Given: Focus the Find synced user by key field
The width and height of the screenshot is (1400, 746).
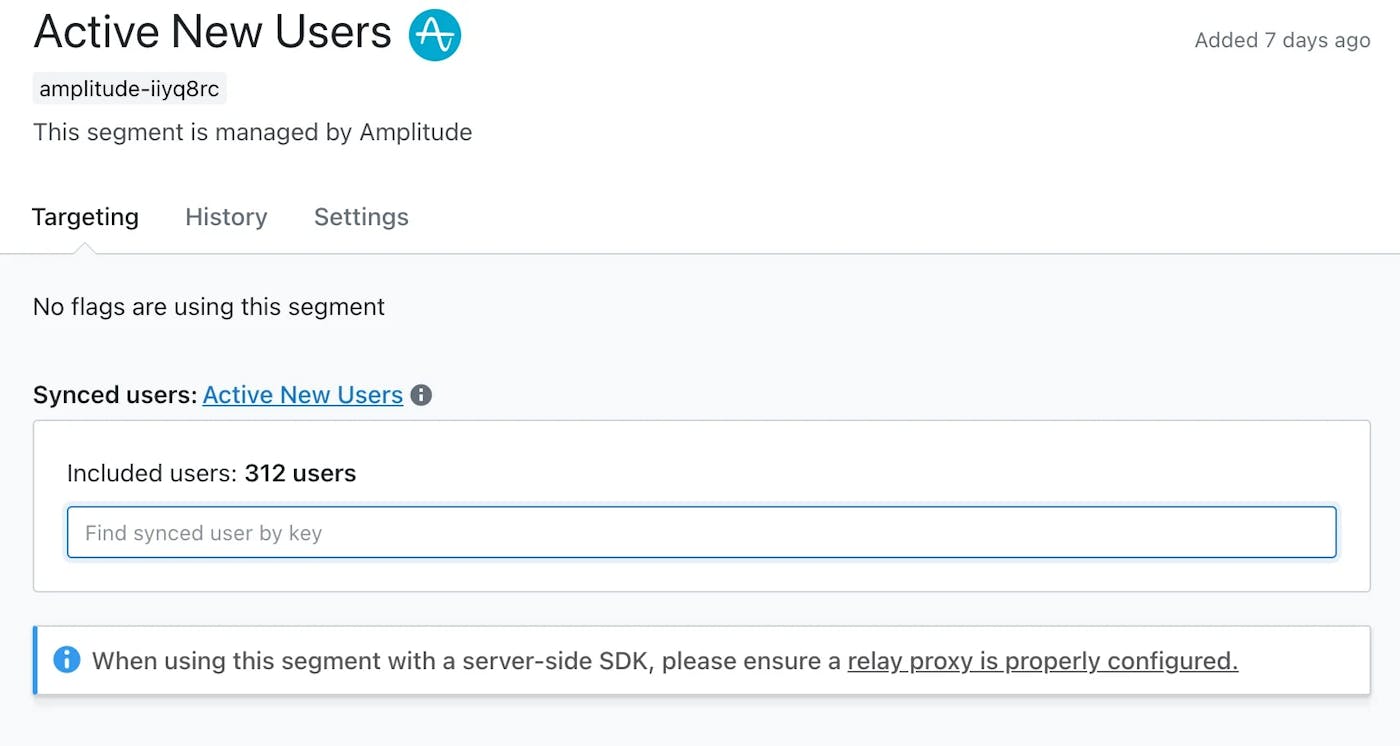Looking at the screenshot, I should click(701, 532).
